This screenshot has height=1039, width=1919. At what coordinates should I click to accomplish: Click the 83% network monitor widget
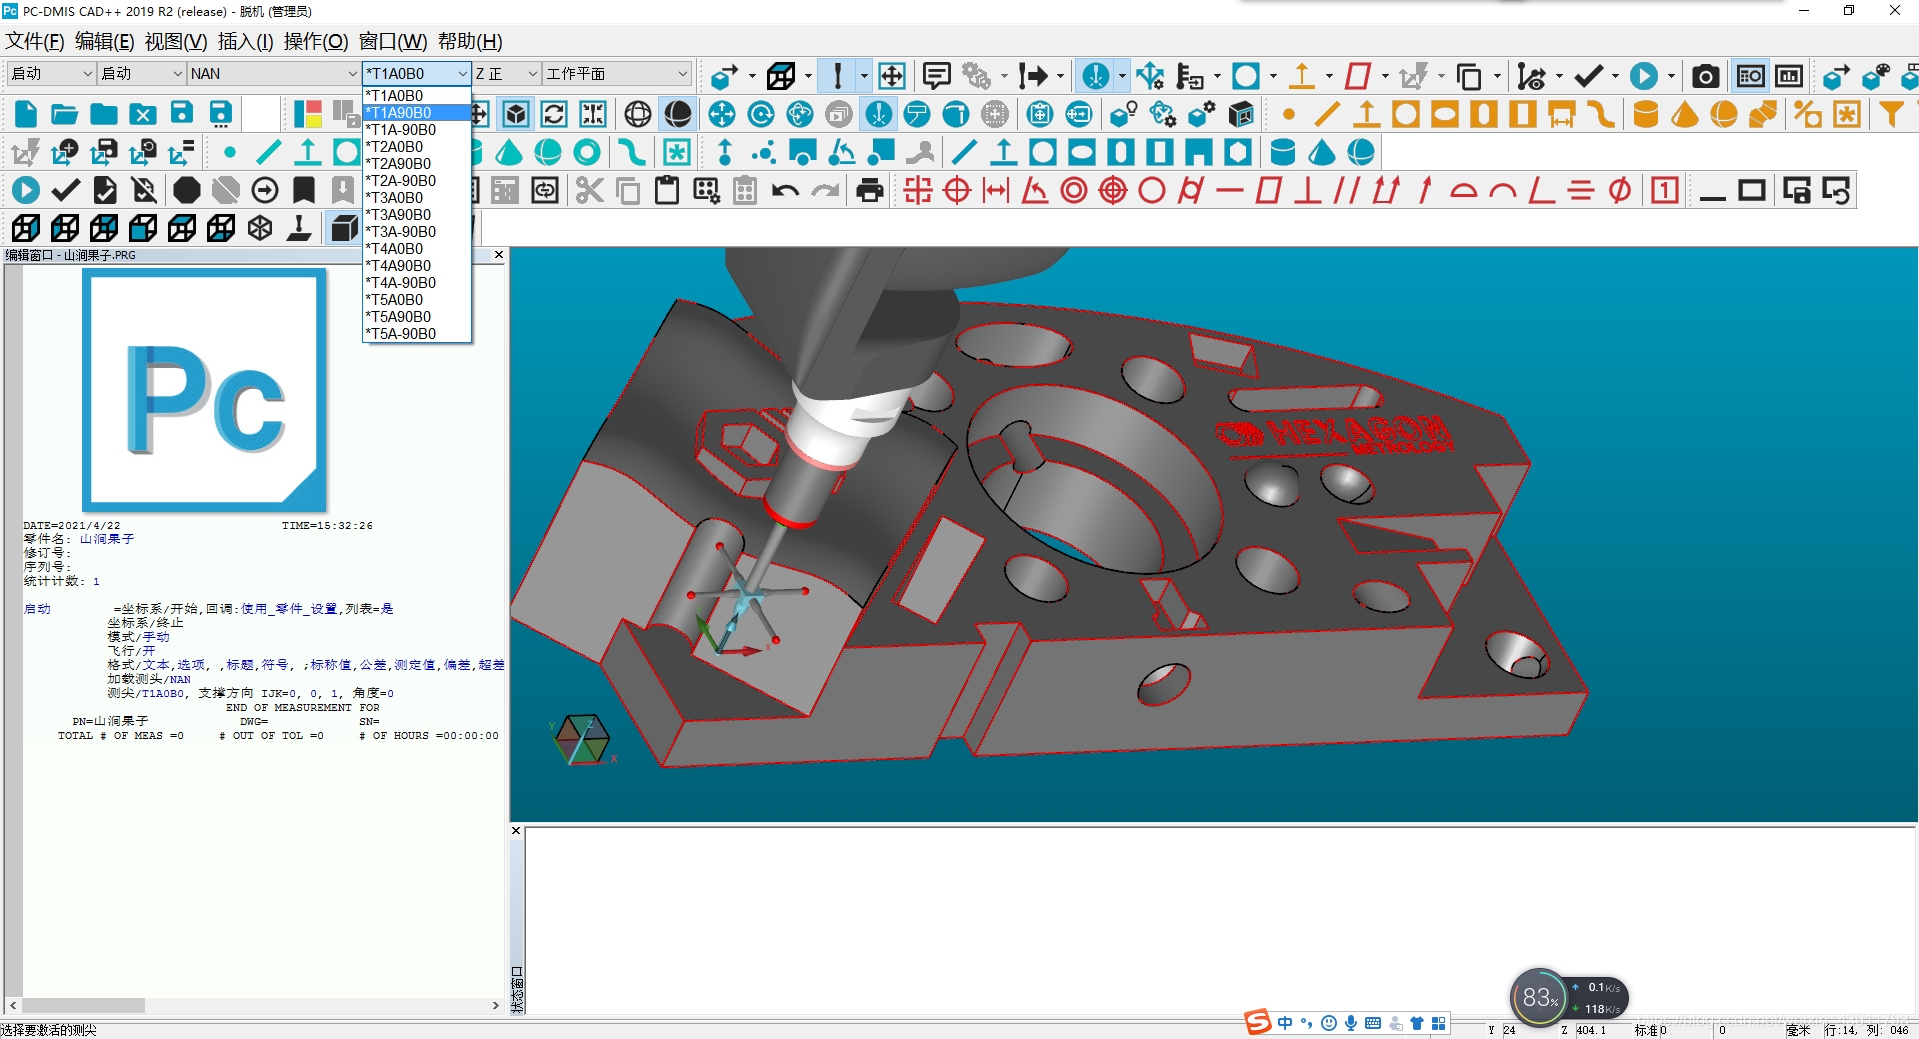coord(1540,997)
